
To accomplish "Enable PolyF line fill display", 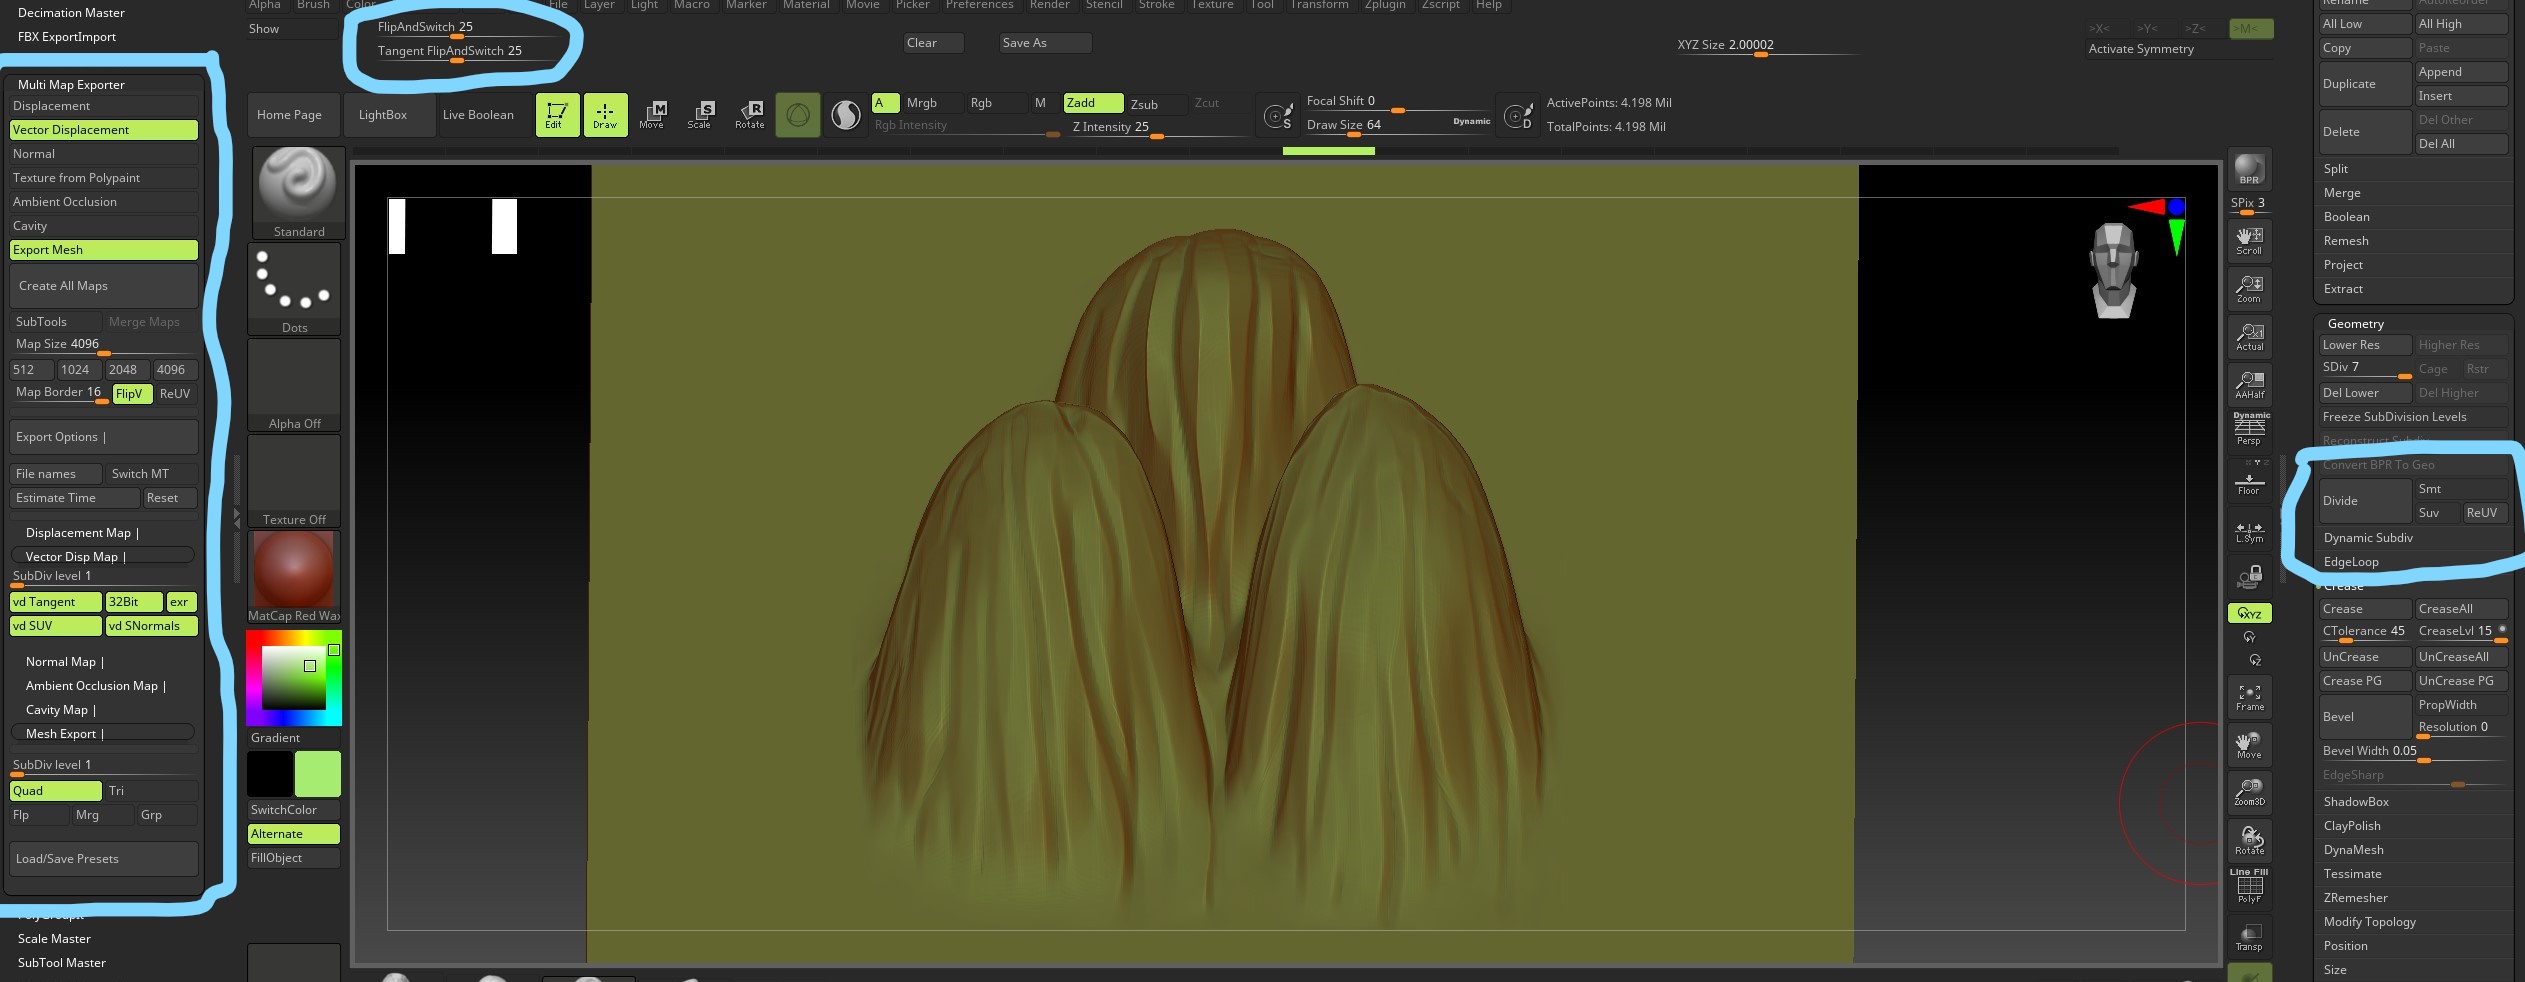I will pyautogui.click(x=2249, y=887).
